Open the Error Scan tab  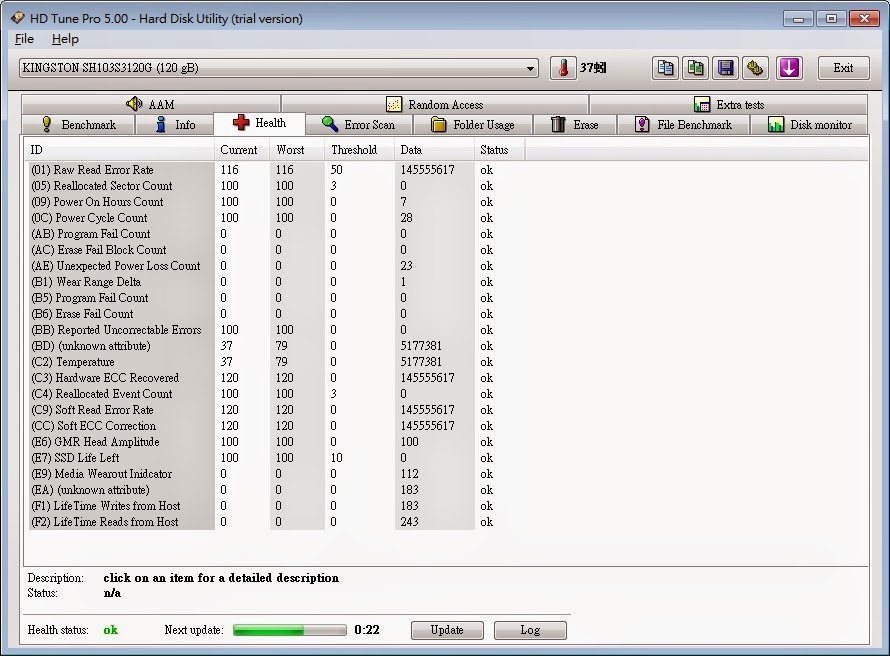click(359, 124)
